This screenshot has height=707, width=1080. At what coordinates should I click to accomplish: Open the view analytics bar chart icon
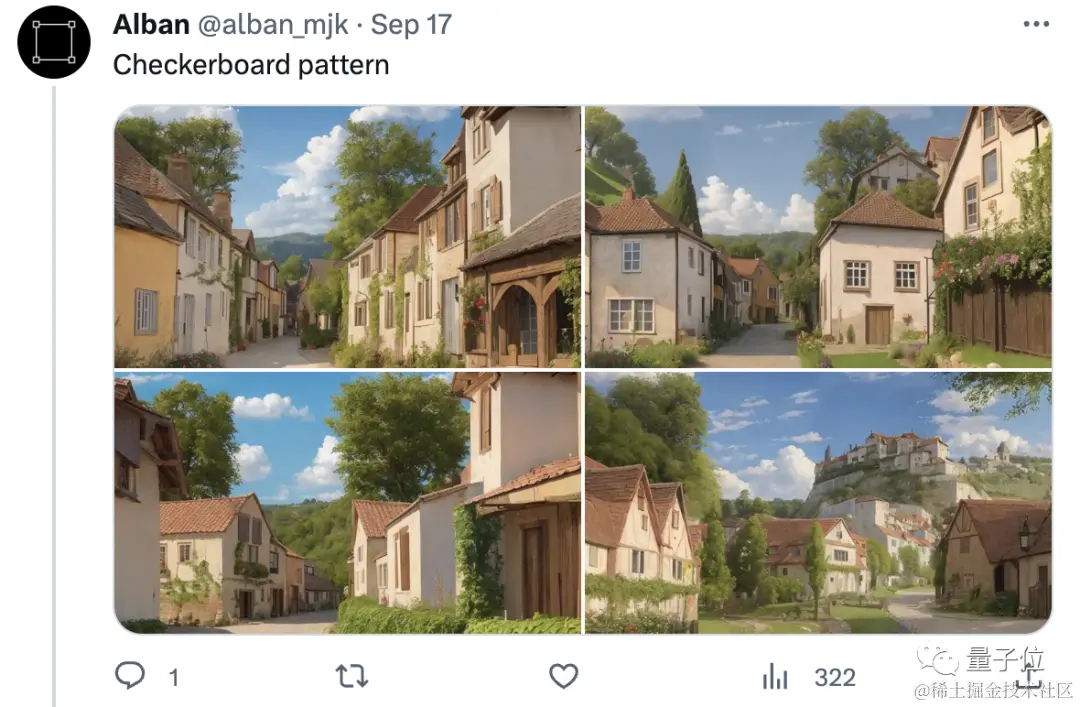click(x=775, y=676)
